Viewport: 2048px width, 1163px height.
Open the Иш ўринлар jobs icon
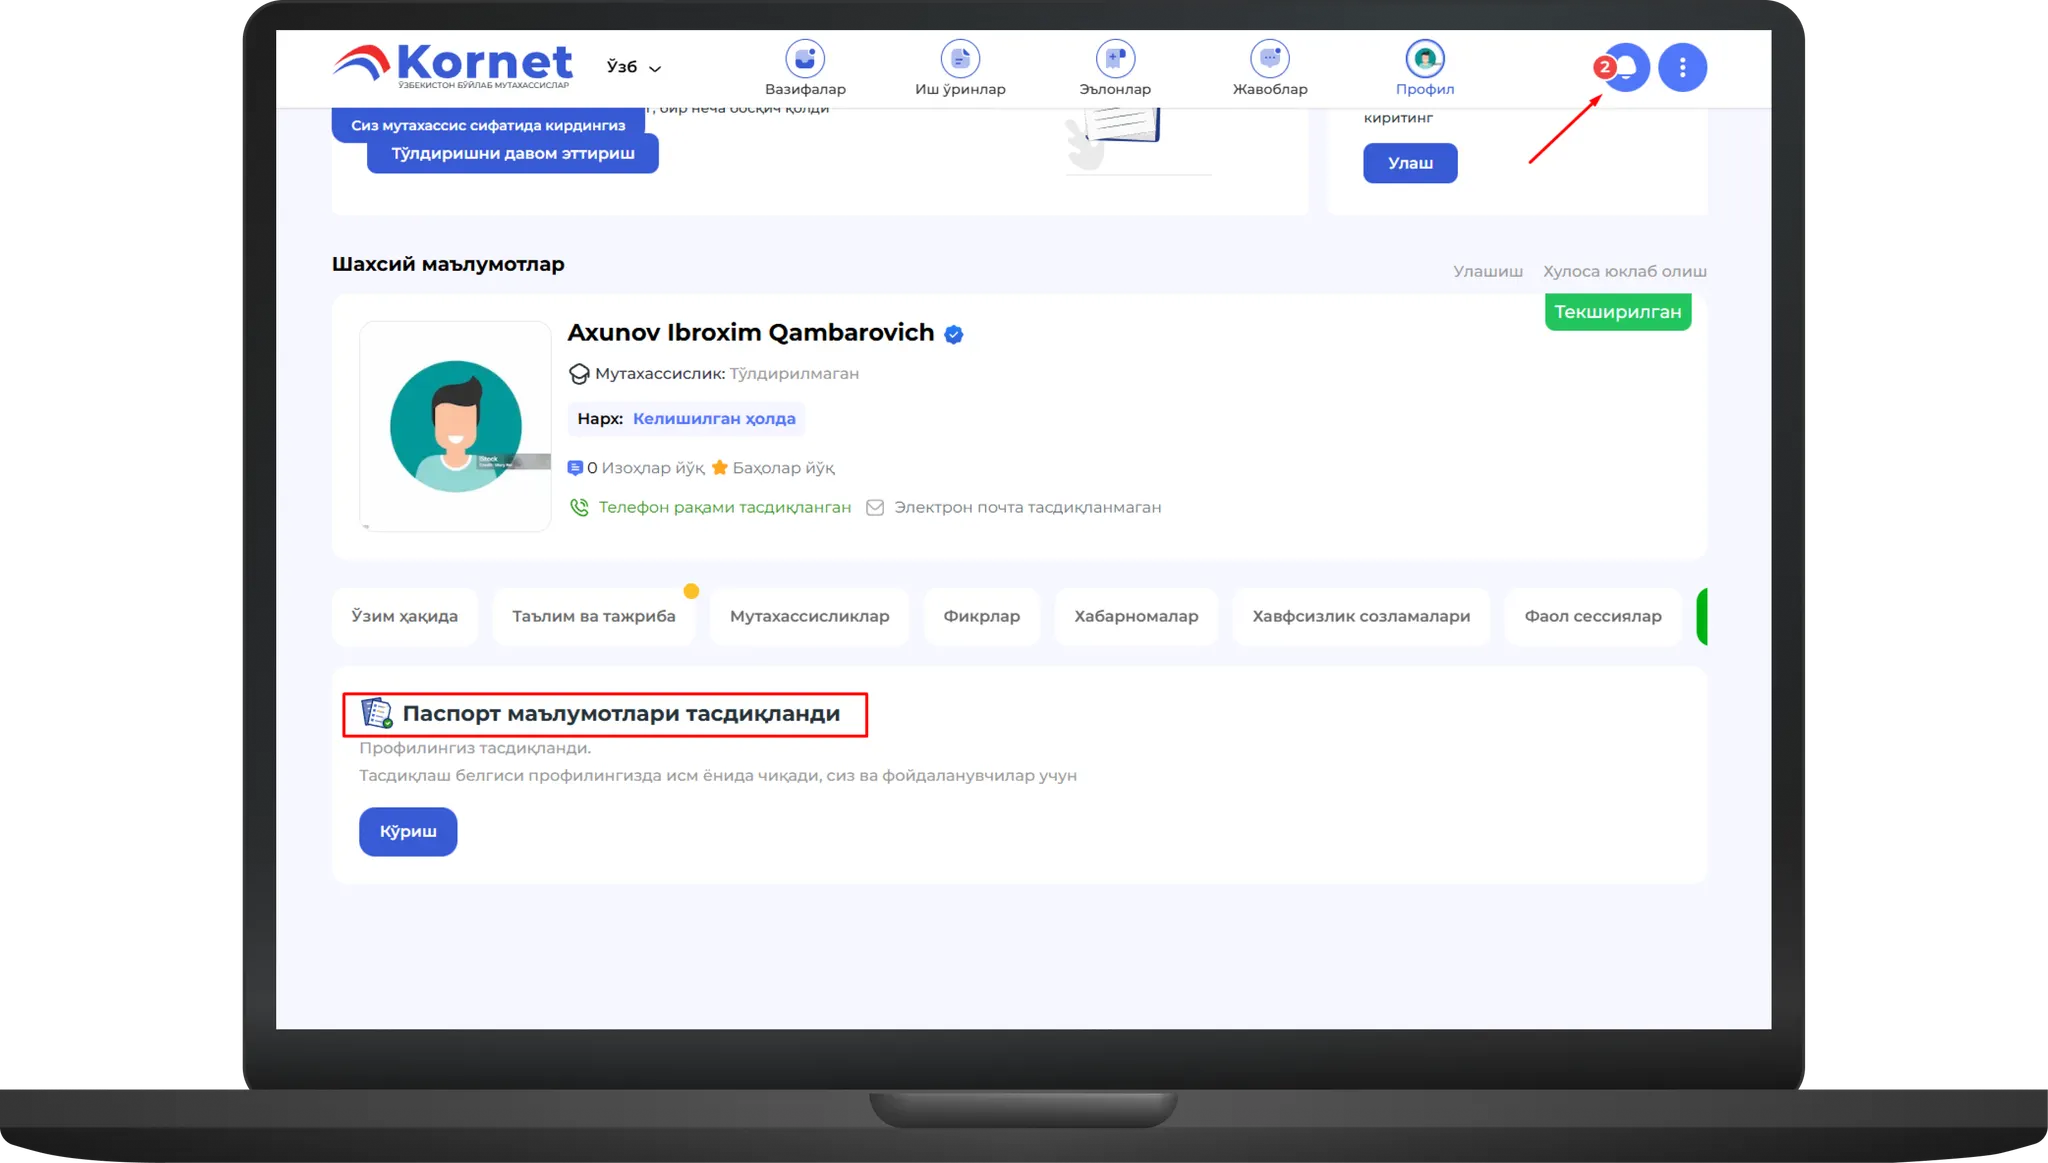pyautogui.click(x=960, y=60)
